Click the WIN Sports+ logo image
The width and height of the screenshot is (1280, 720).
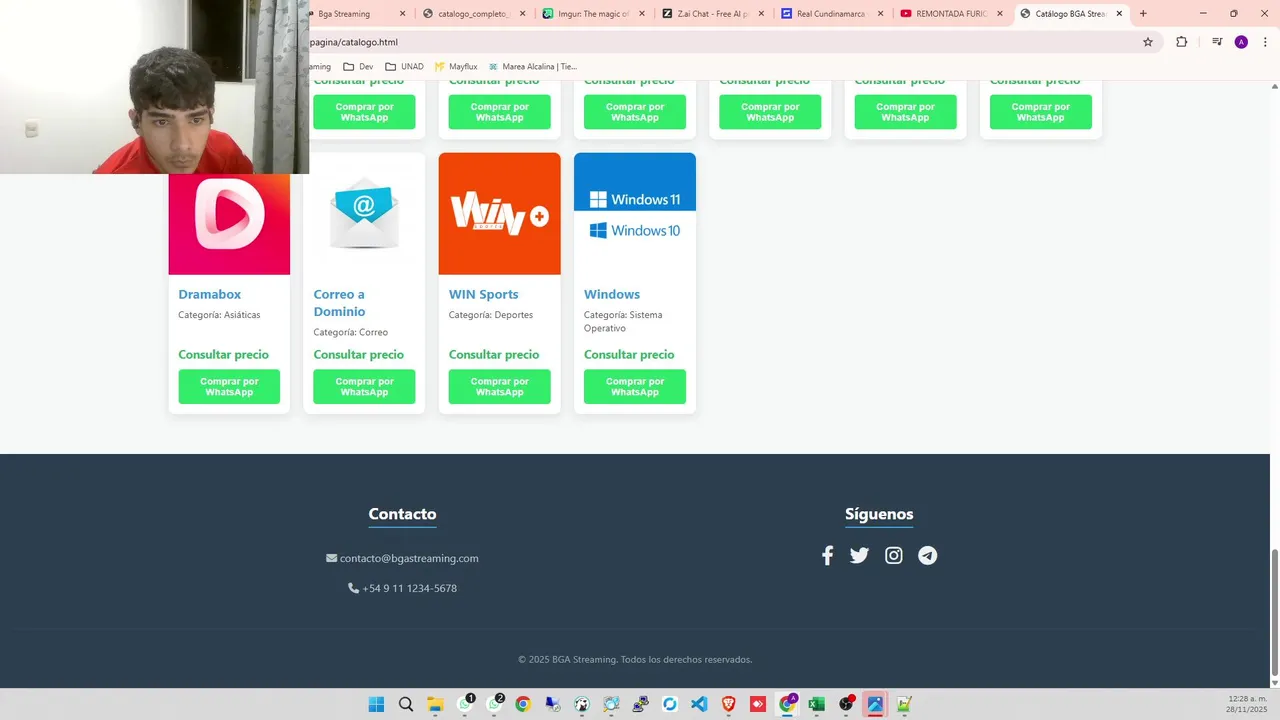click(x=499, y=214)
